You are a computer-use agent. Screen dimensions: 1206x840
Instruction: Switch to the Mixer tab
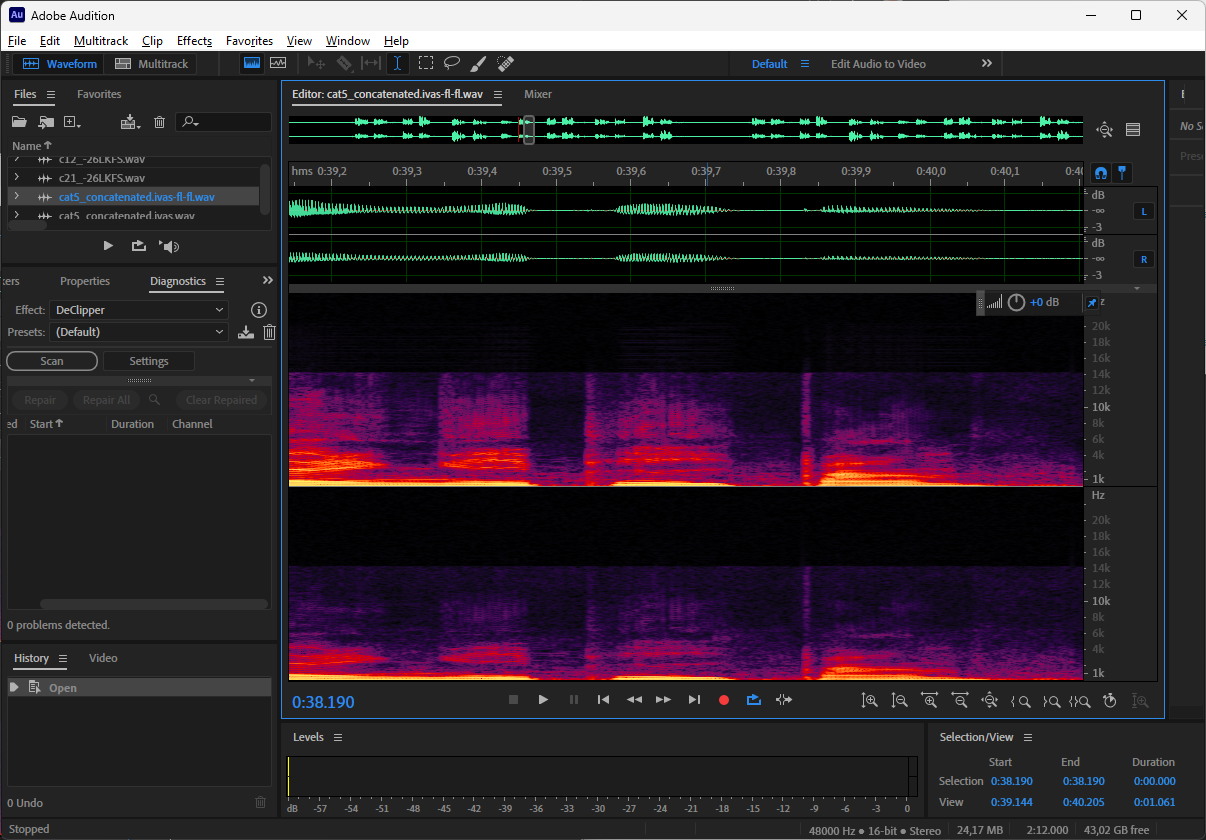pyautogui.click(x=538, y=94)
